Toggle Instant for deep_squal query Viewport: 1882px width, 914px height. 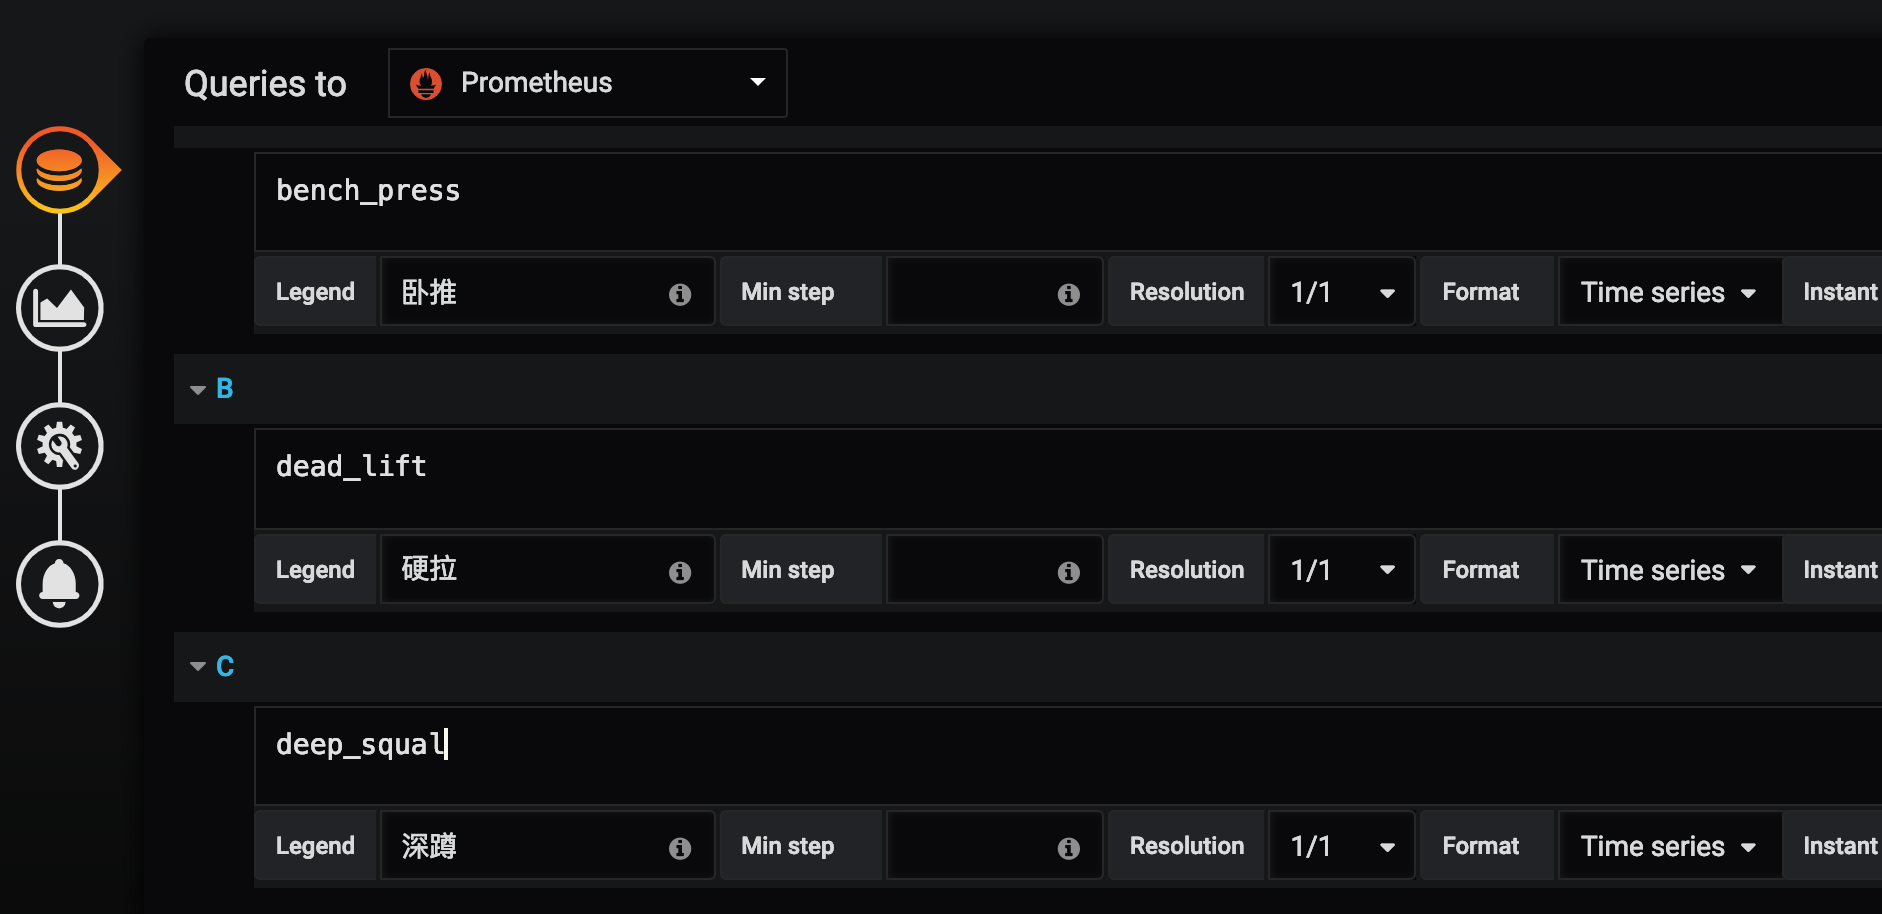1839,846
